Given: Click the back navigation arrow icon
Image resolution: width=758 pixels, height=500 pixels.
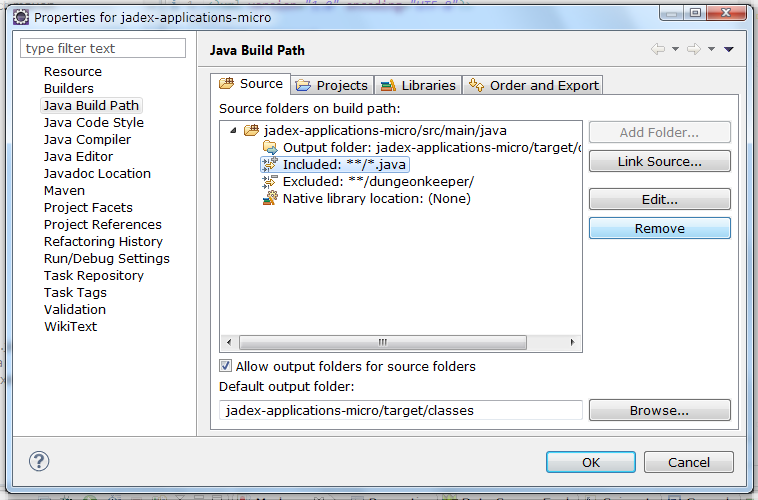Looking at the screenshot, I should click(657, 49).
